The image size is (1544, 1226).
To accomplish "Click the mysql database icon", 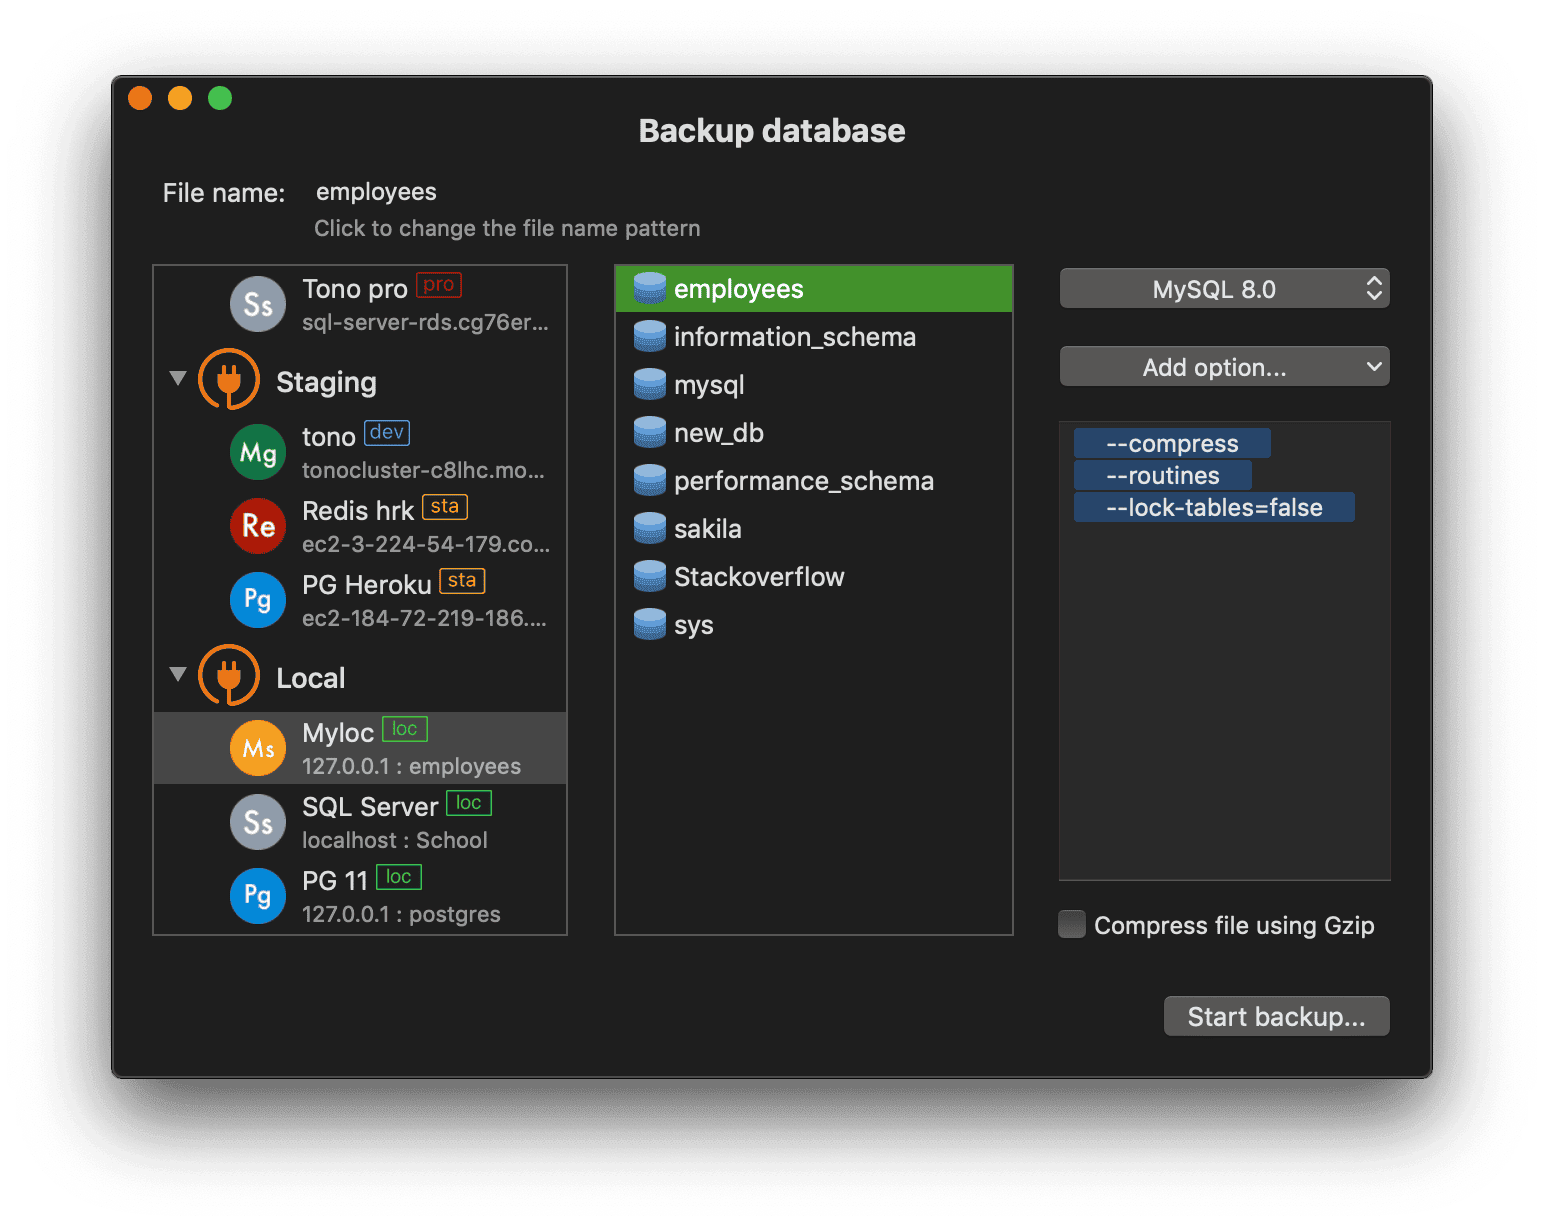I will [650, 384].
